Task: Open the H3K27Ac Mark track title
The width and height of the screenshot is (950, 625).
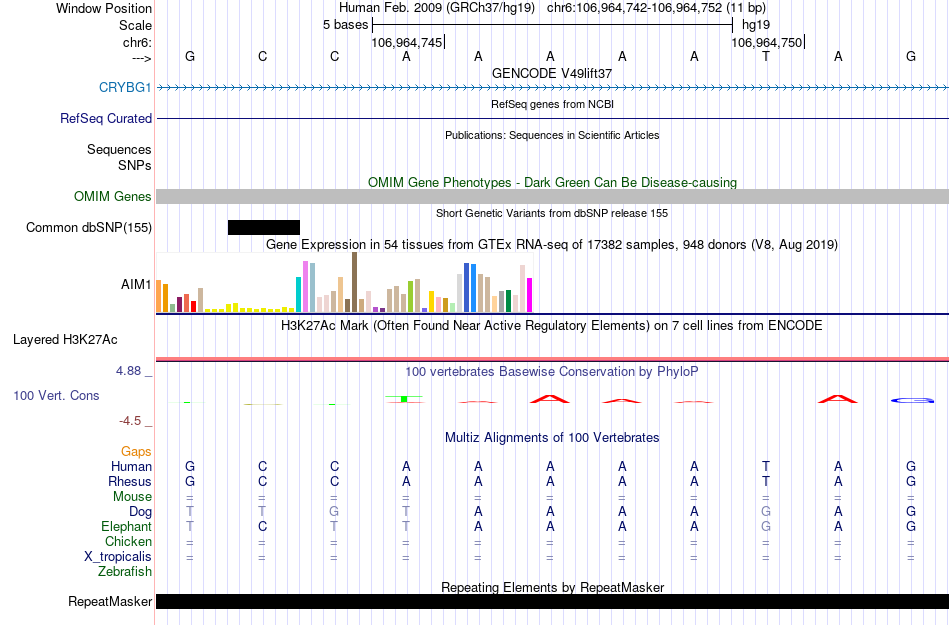Action: [x=552, y=326]
